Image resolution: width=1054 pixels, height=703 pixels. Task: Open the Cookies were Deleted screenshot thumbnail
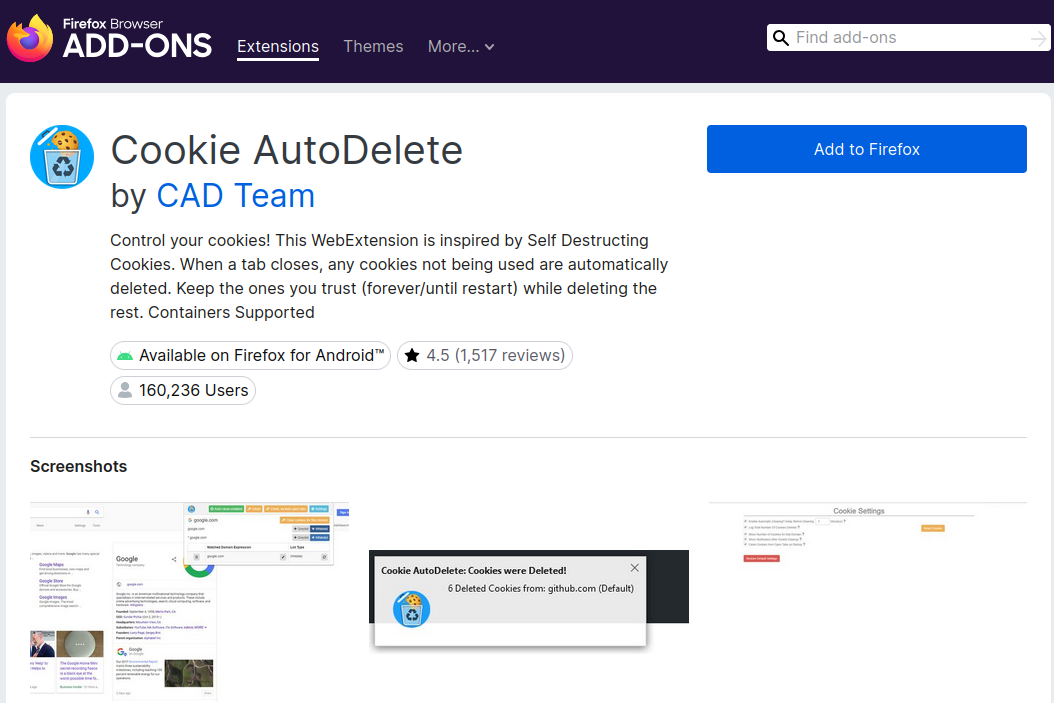click(528, 600)
